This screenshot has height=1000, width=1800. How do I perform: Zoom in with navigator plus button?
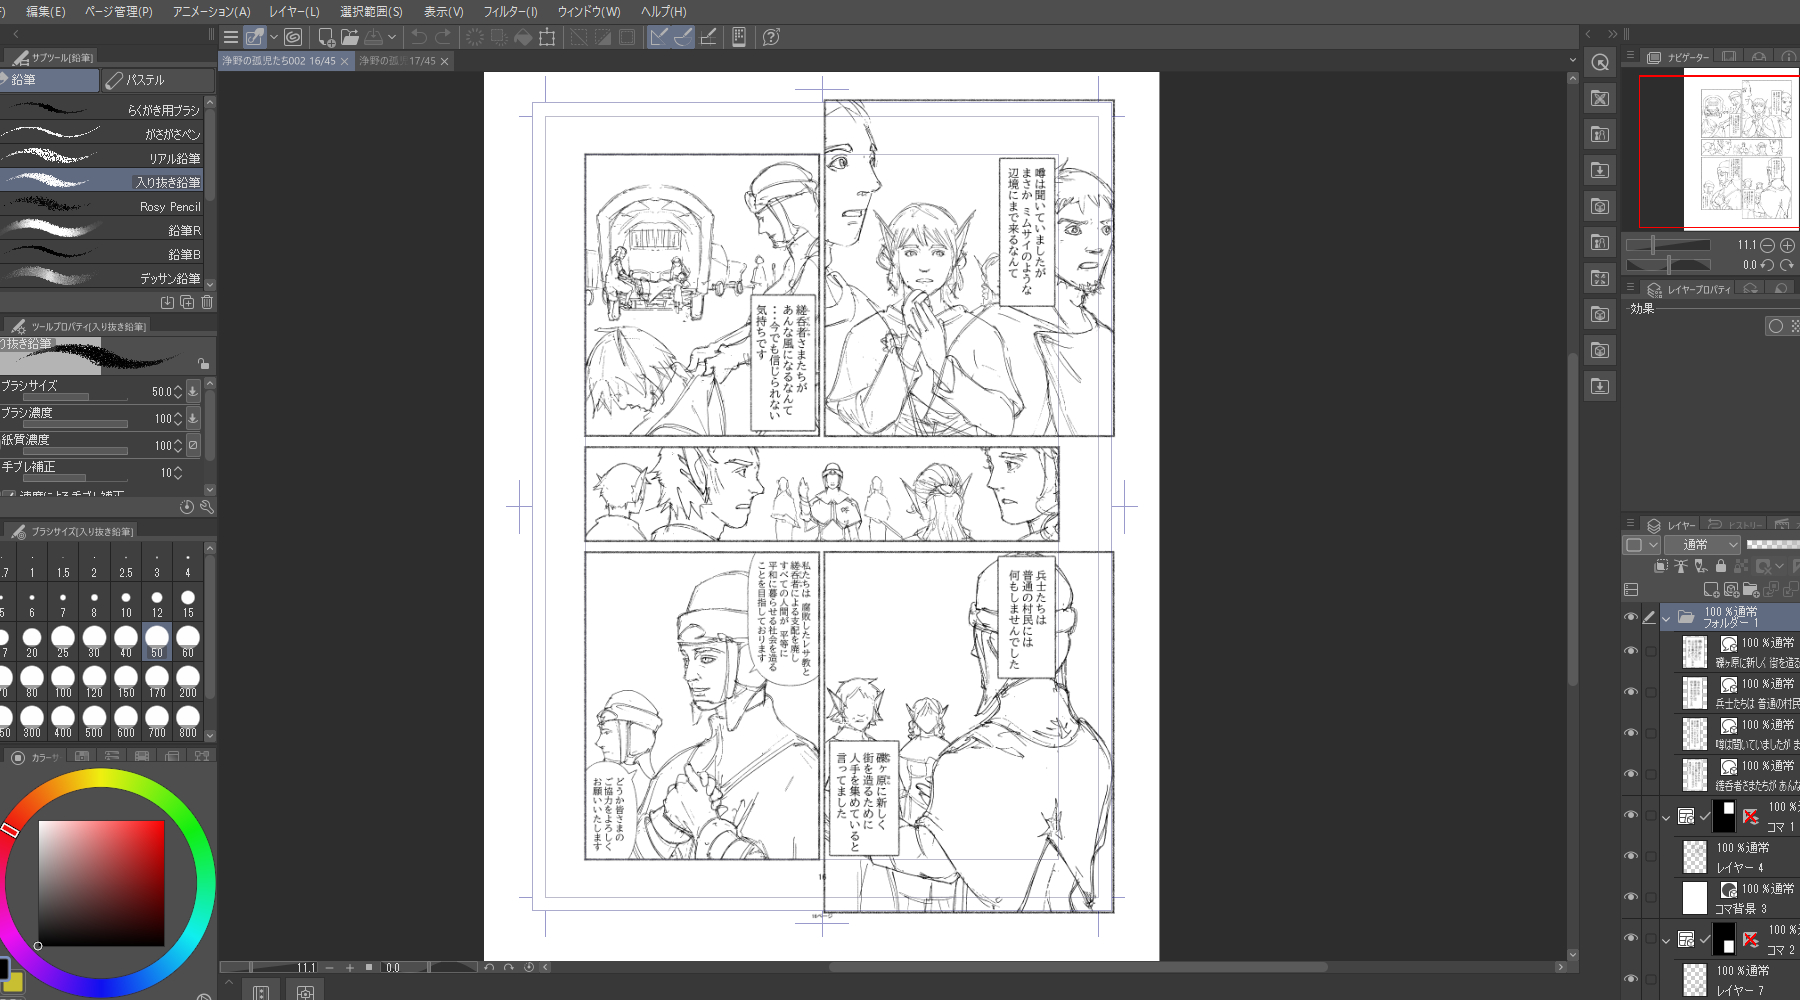(1787, 245)
